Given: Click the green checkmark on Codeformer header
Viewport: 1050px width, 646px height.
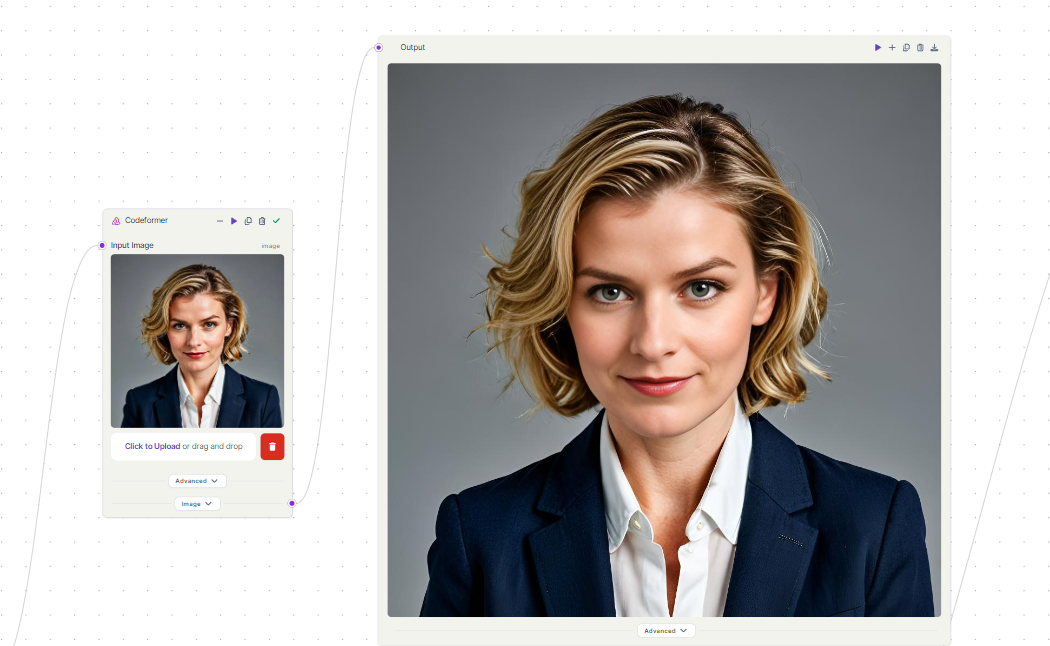Looking at the screenshot, I should click(x=277, y=221).
